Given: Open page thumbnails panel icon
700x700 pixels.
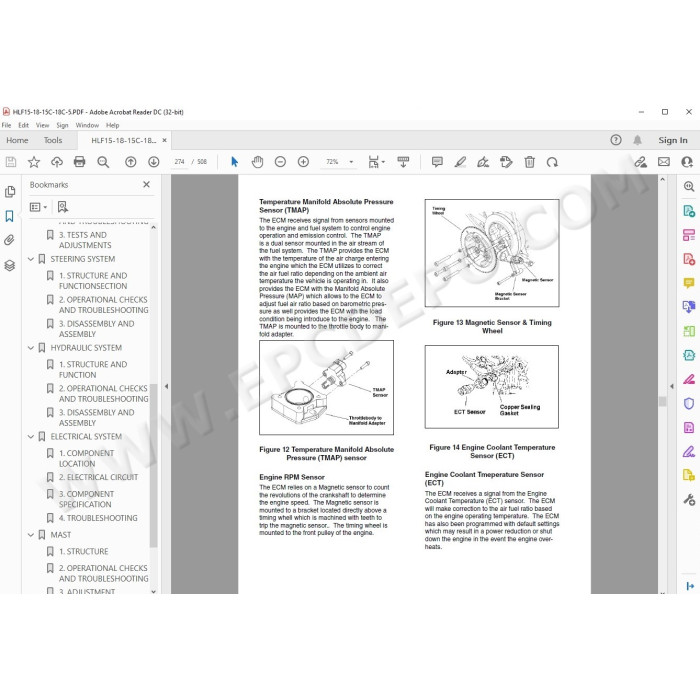Looking at the screenshot, I should [10, 192].
